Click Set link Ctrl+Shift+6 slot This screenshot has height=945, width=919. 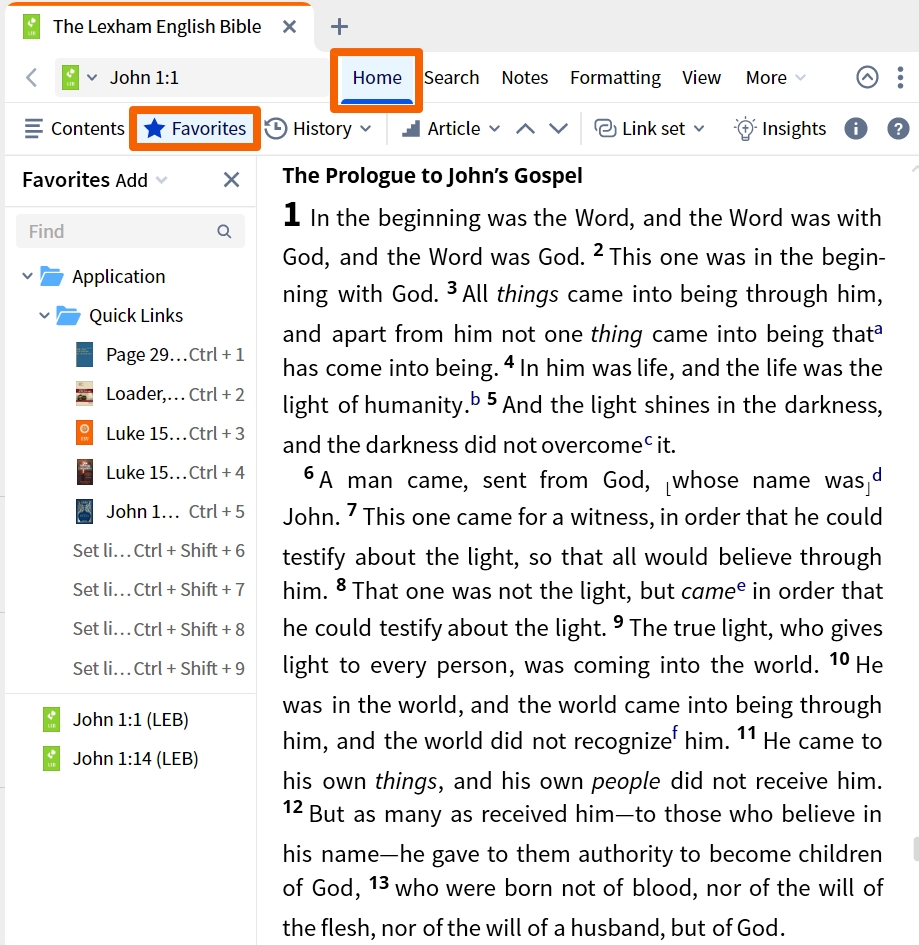(x=158, y=550)
